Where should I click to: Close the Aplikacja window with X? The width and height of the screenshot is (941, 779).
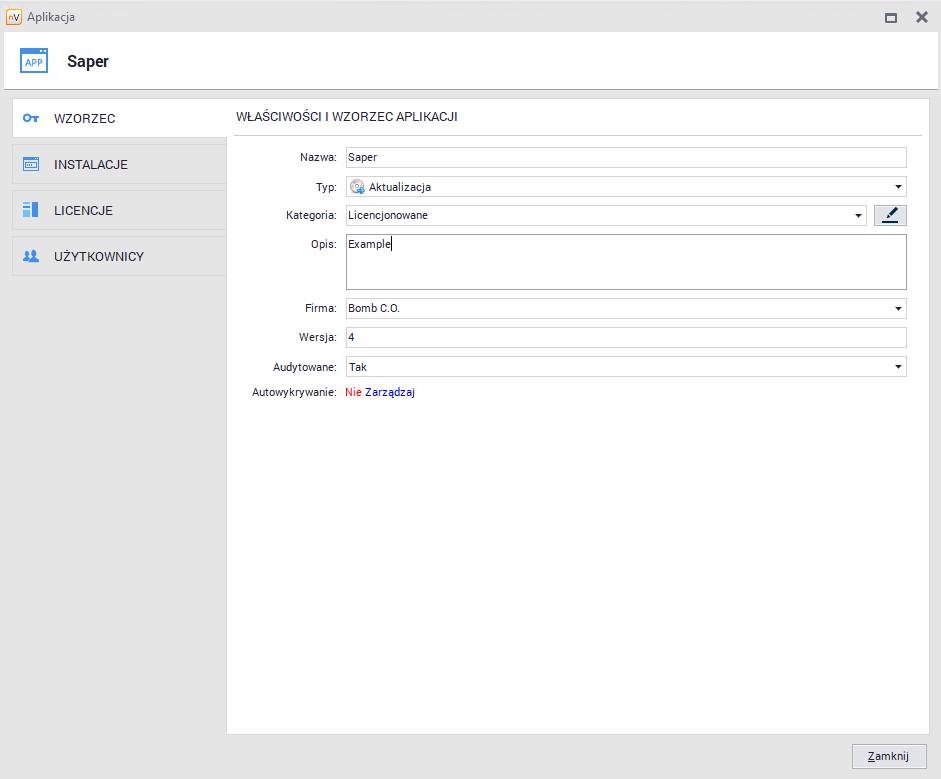point(921,17)
